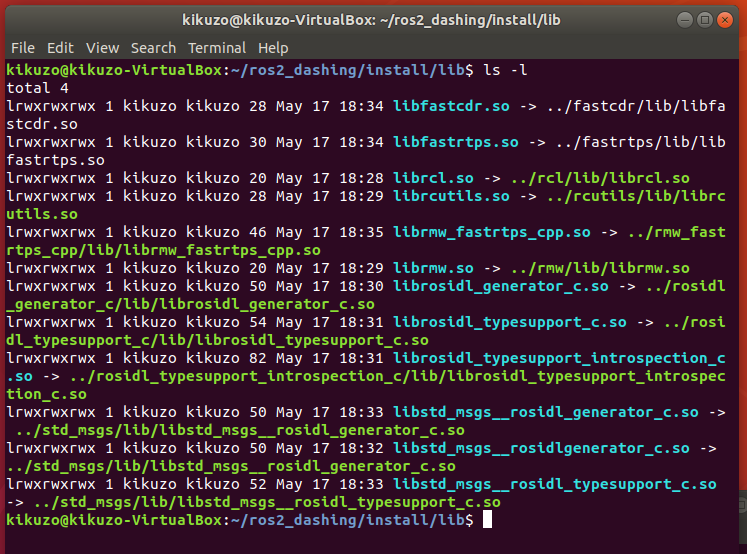Click the libstd_msgs__rosidl_typesupport_c.so symlink name
This screenshot has height=554, width=747.
pyautogui.click(x=555, y=484)
